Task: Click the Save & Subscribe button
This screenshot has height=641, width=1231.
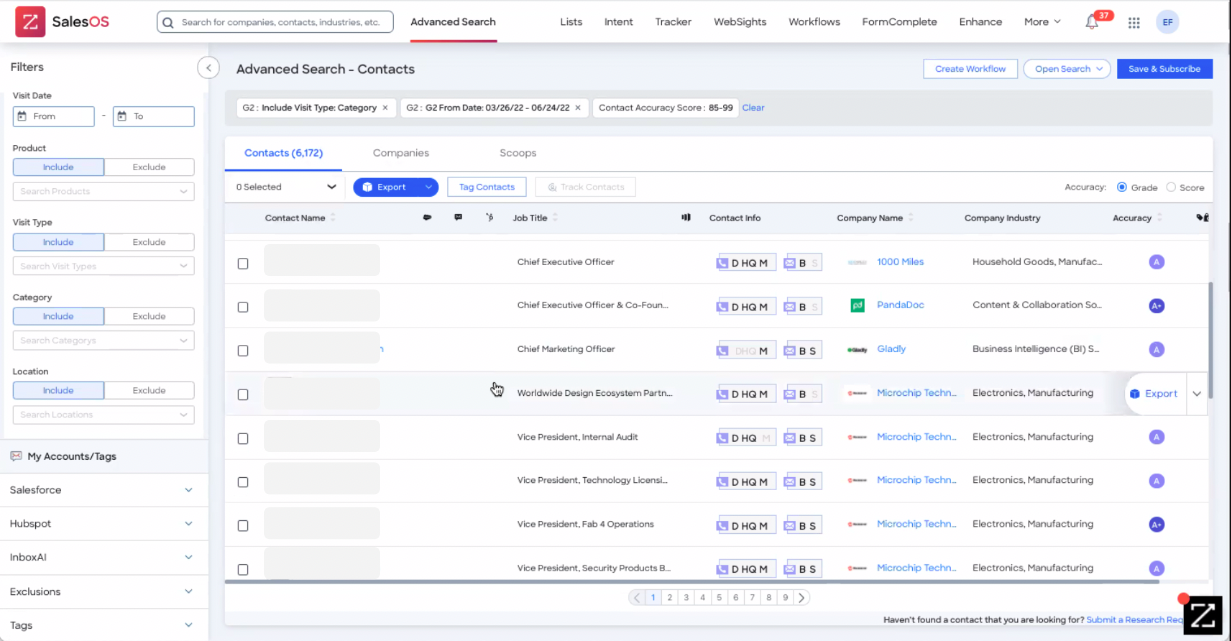Action: (x=1164, y=69)
